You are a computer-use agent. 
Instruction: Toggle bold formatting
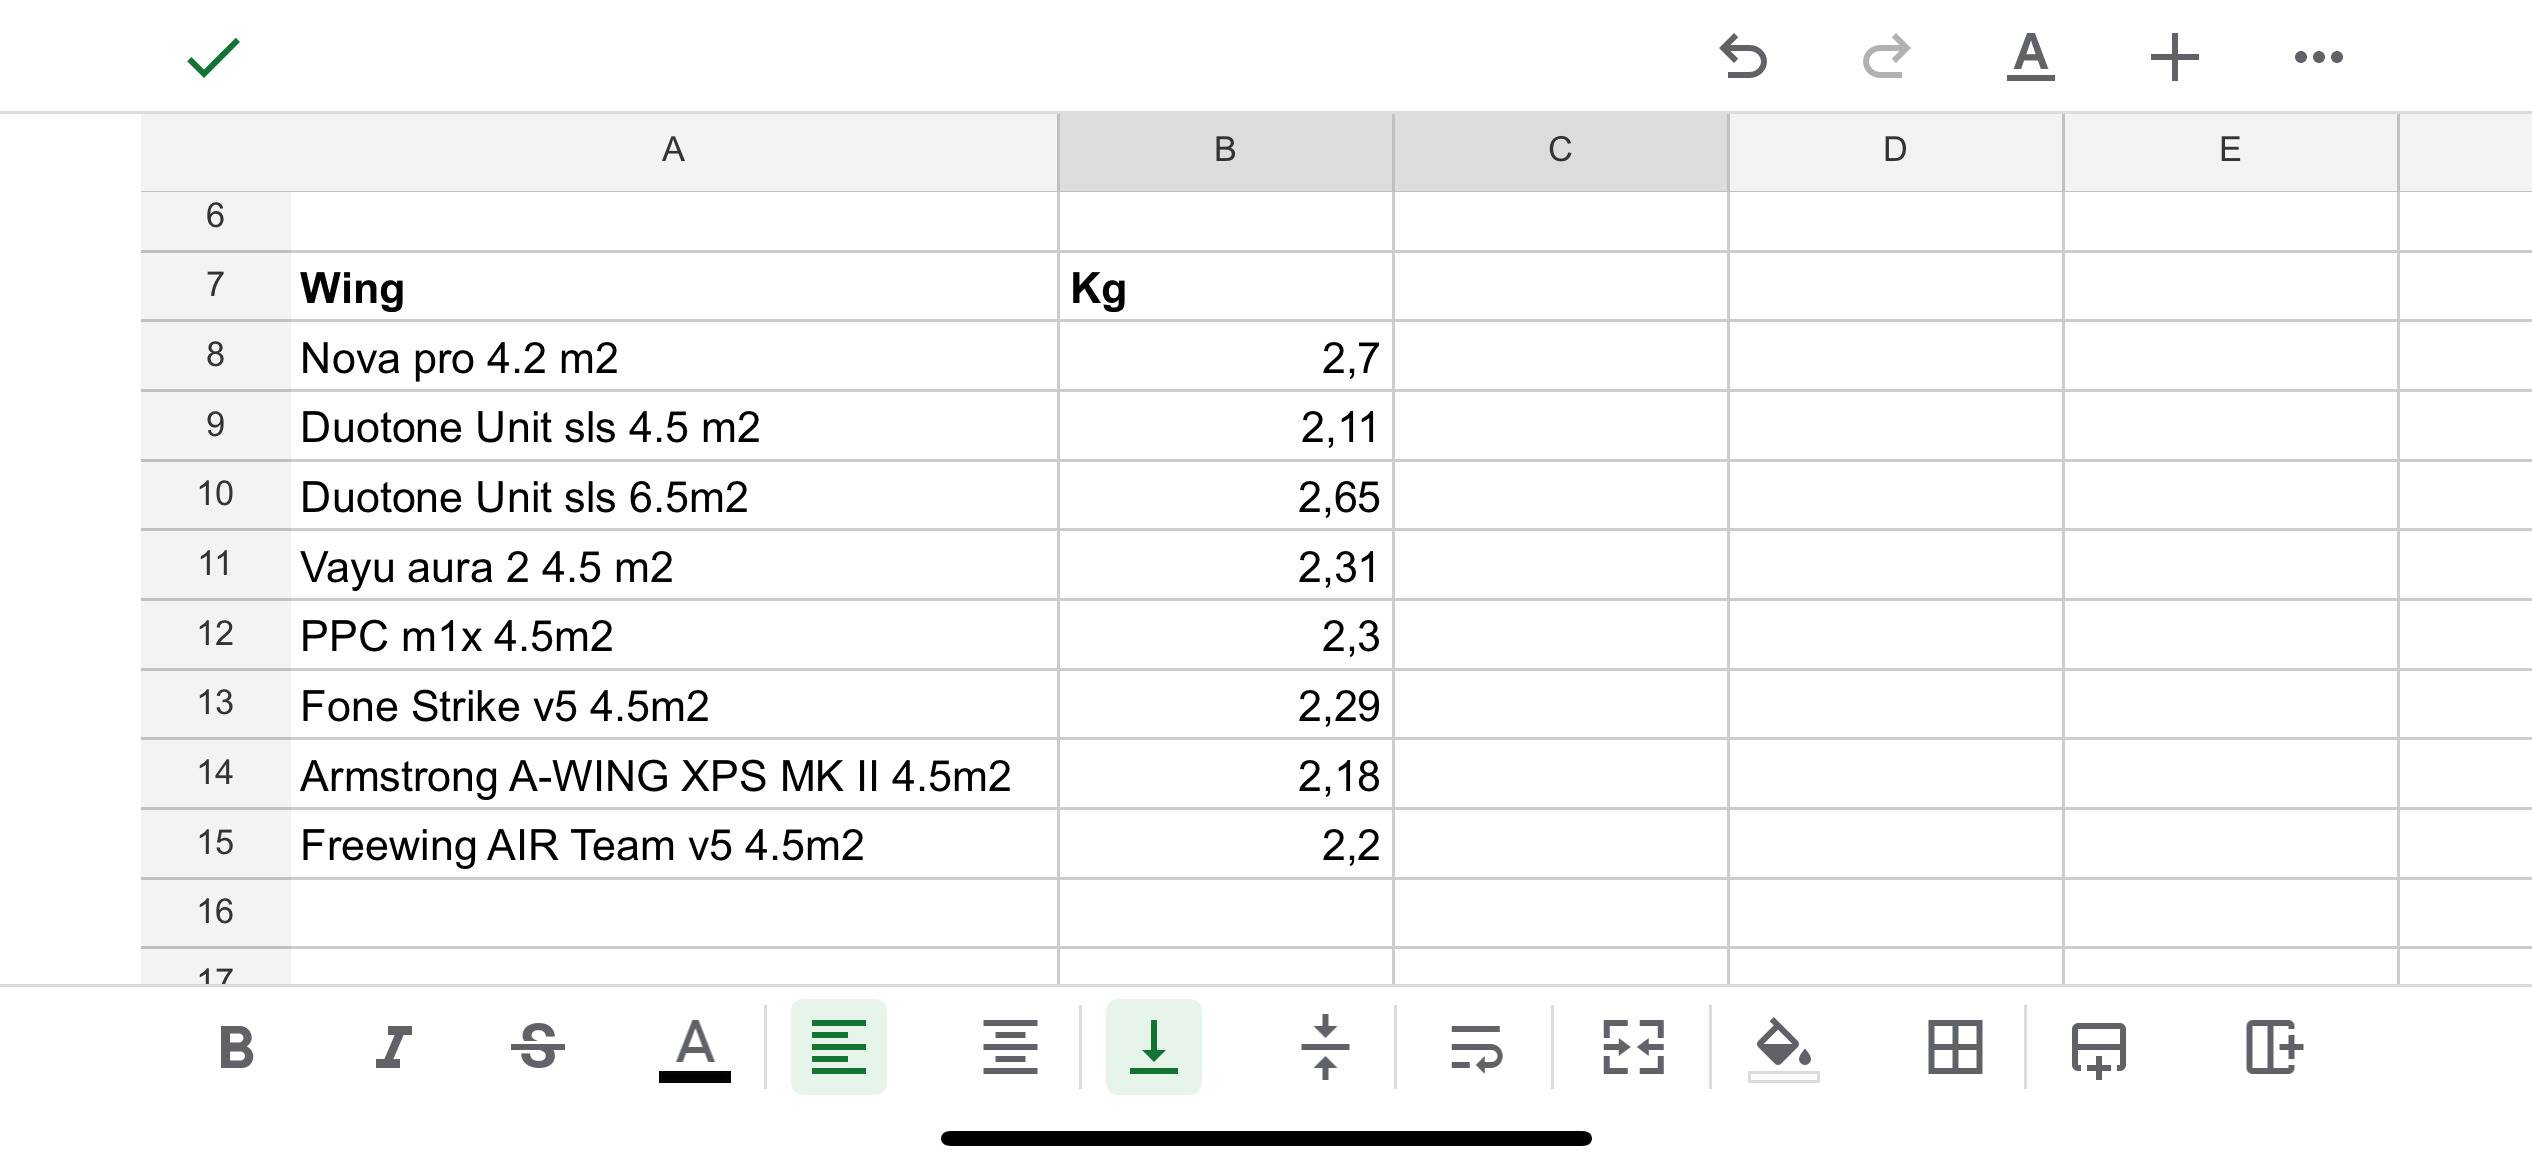[x=236, y=1048]
